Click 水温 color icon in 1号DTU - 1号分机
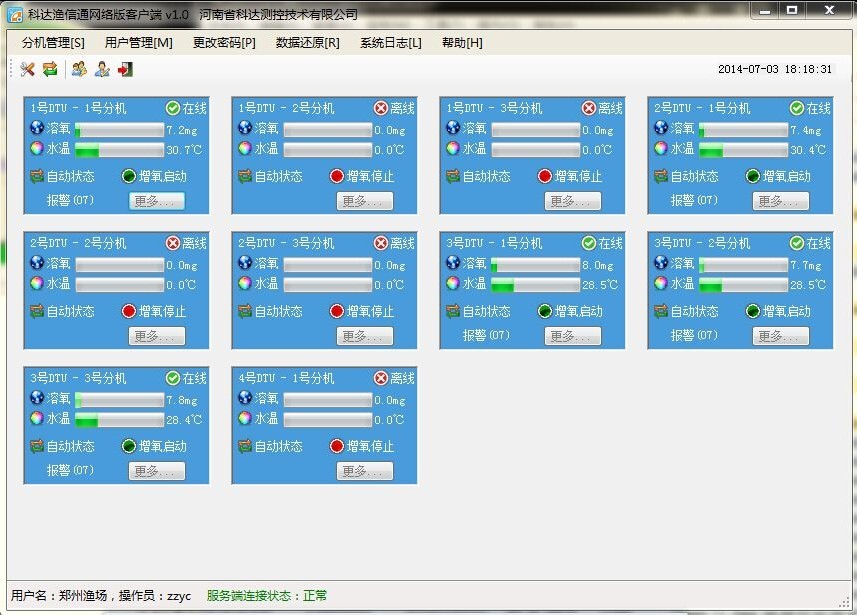Screen dimensions: 857x615 (37, 148)
